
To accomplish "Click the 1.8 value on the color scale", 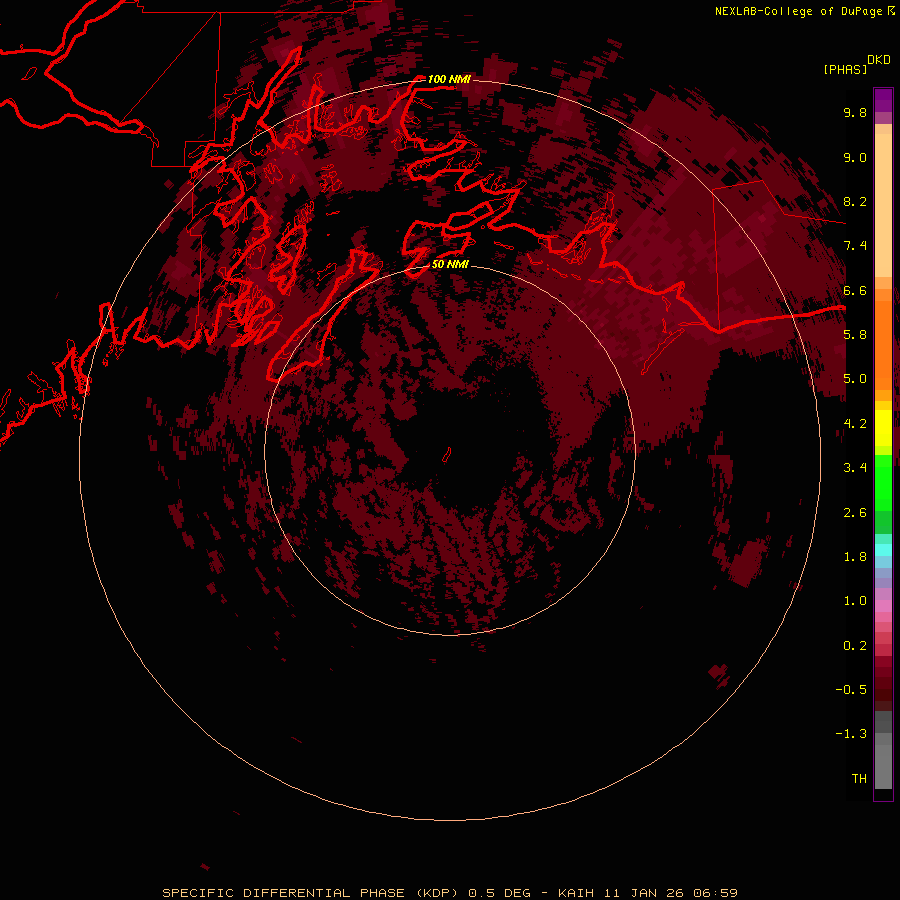I will (x=855, y=557).
